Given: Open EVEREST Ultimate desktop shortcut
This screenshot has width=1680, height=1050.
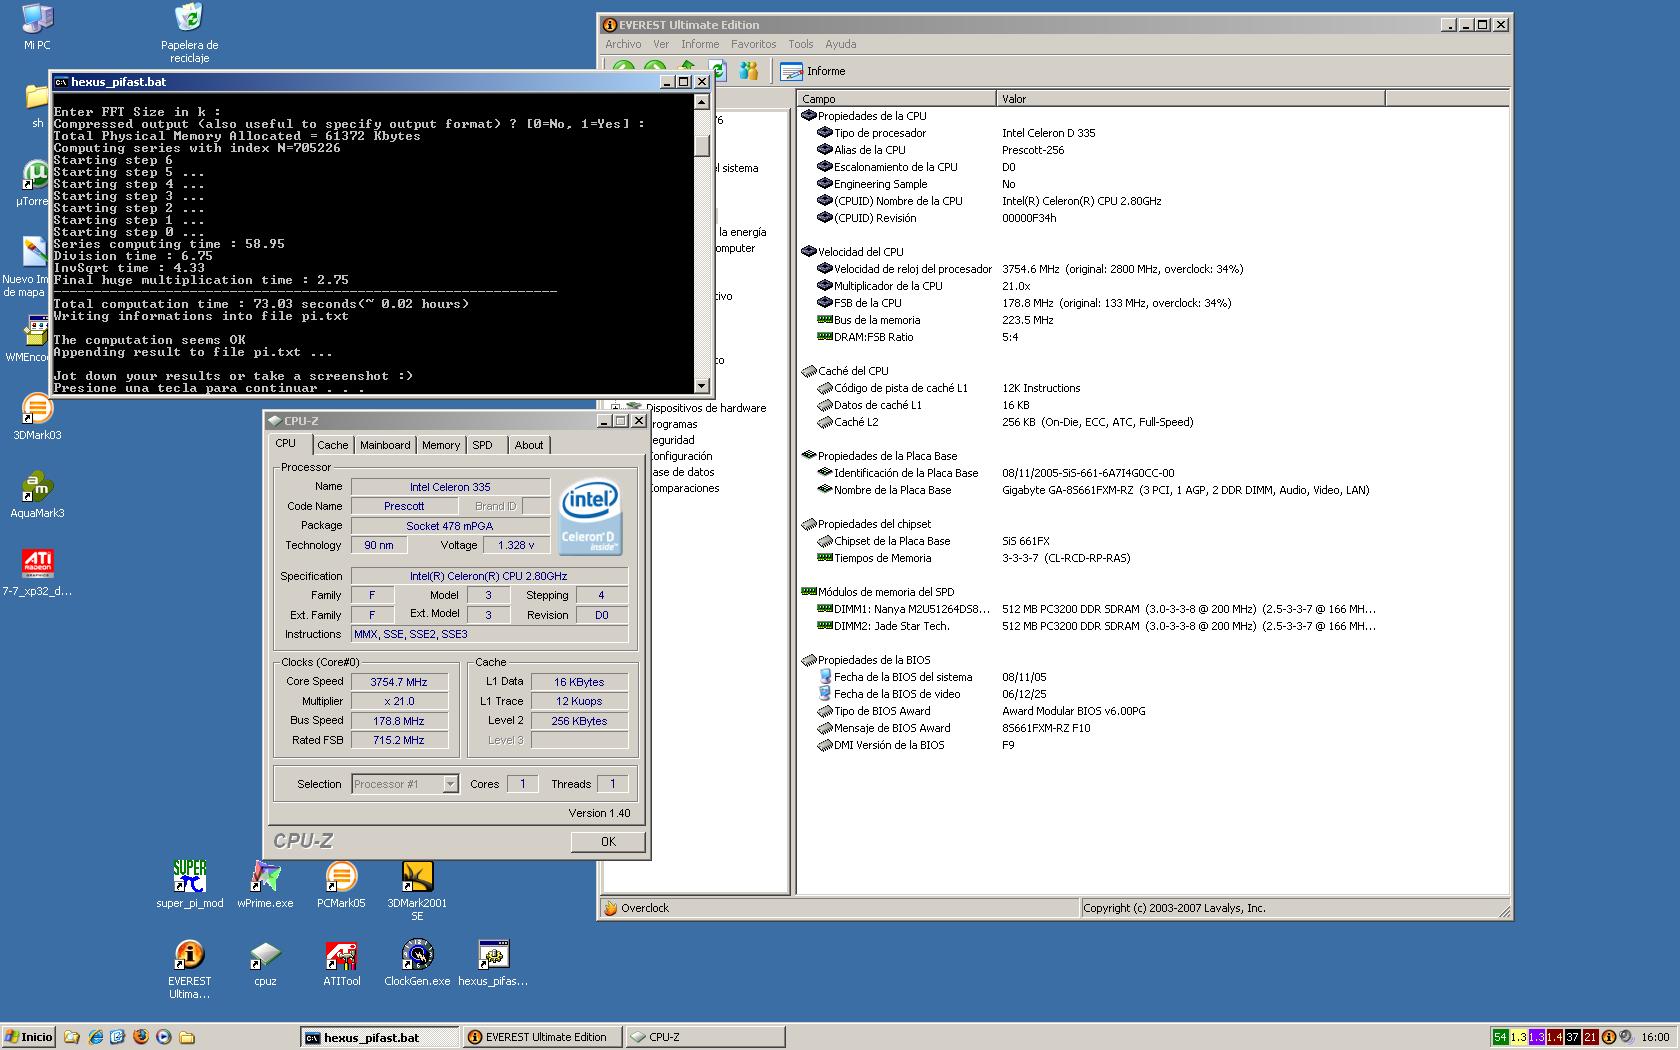Looking at the screenshot, I should point(190,969).
